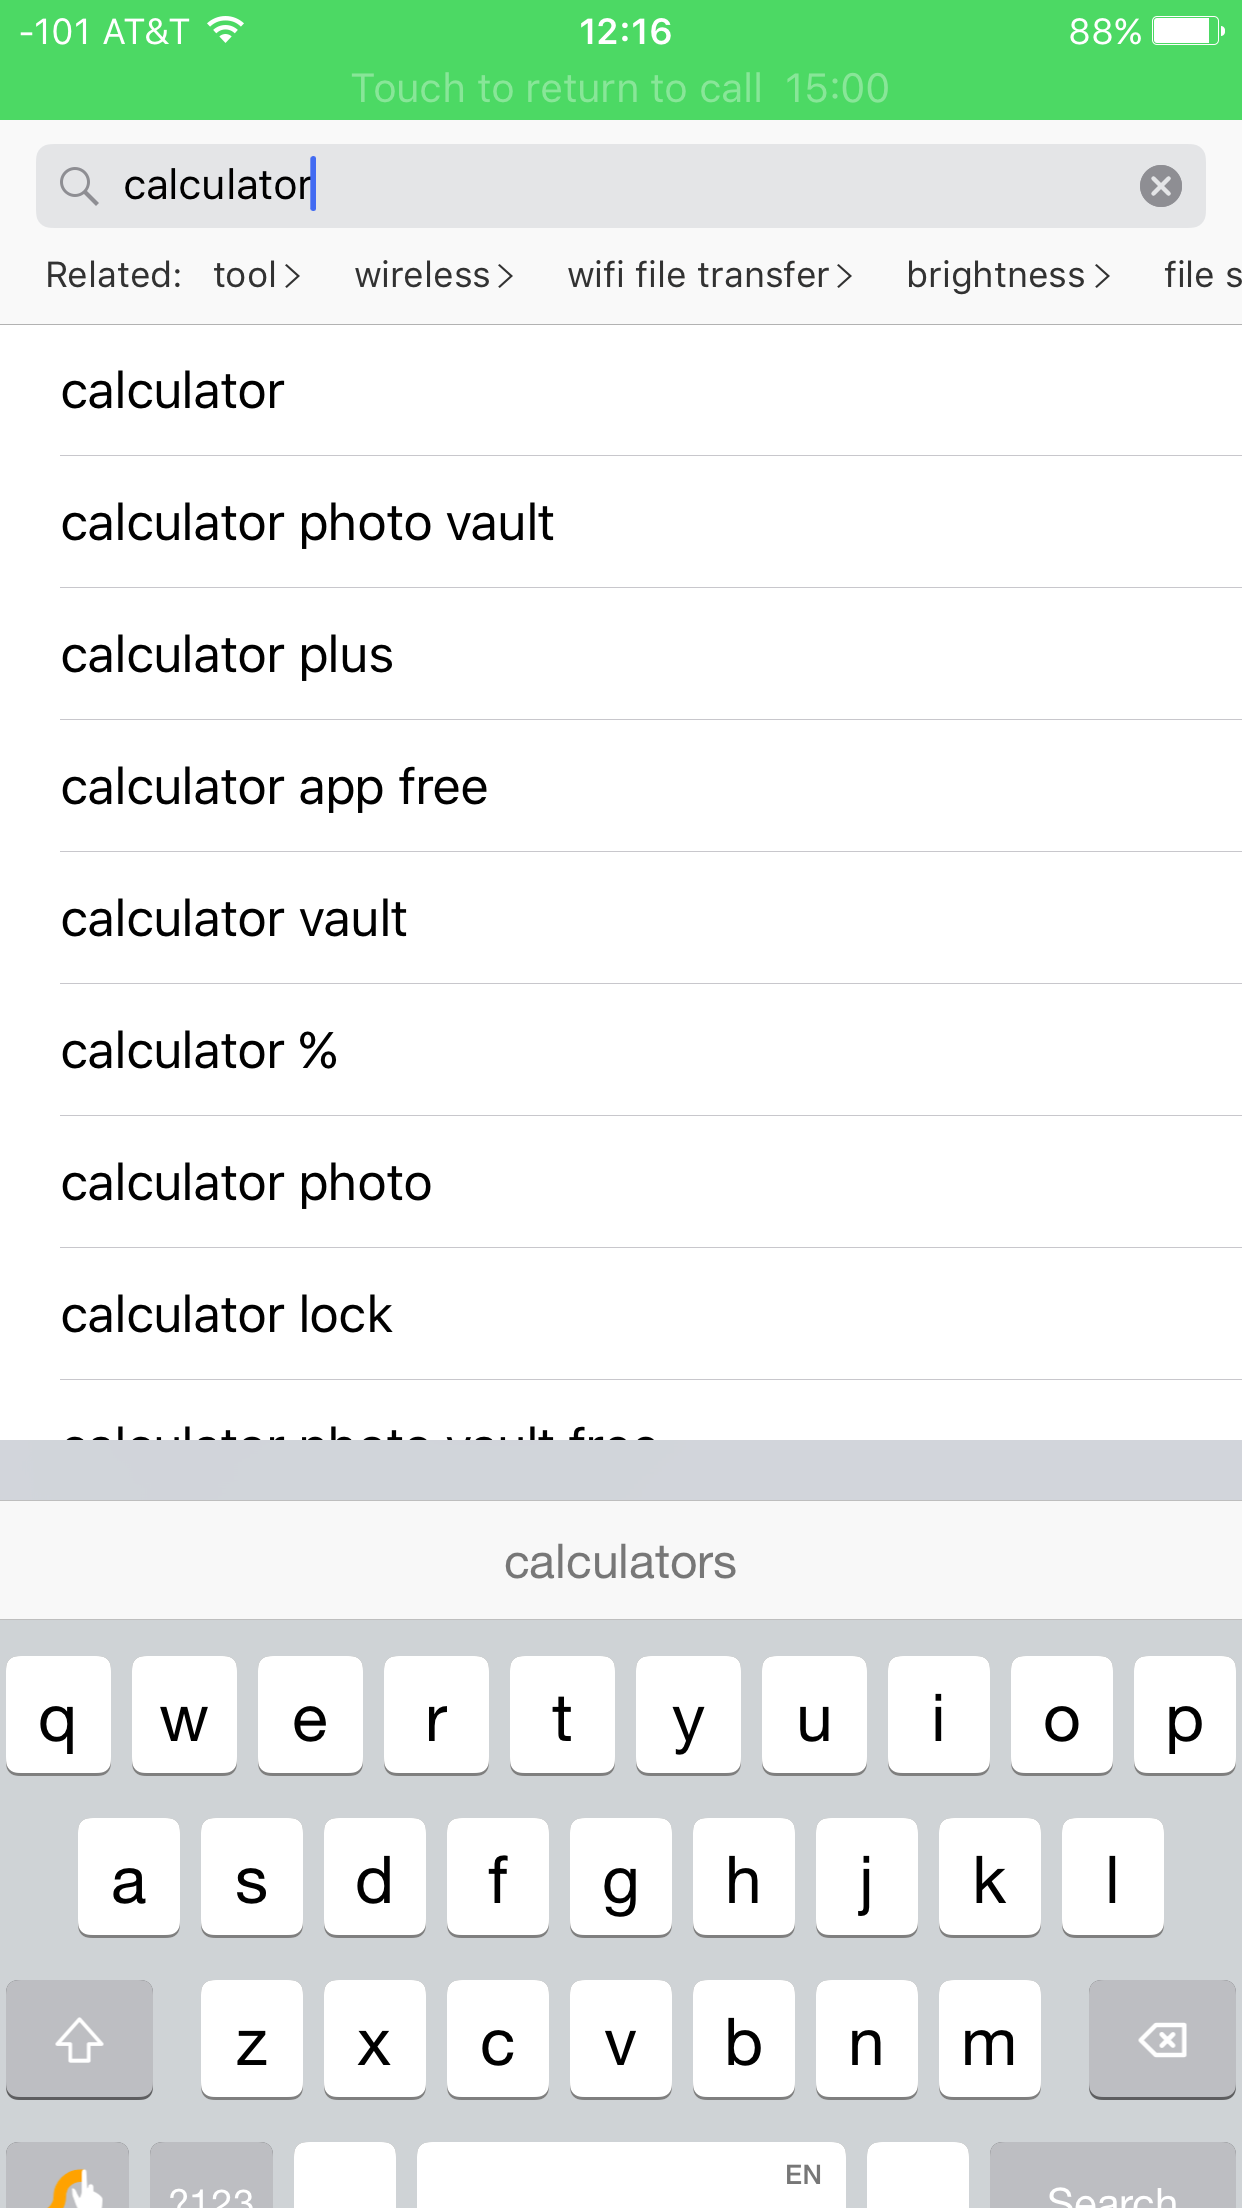Open the related 'wireless' search
The width and height of the screenshot is (1242, 2208).
[x=433, y=275]
